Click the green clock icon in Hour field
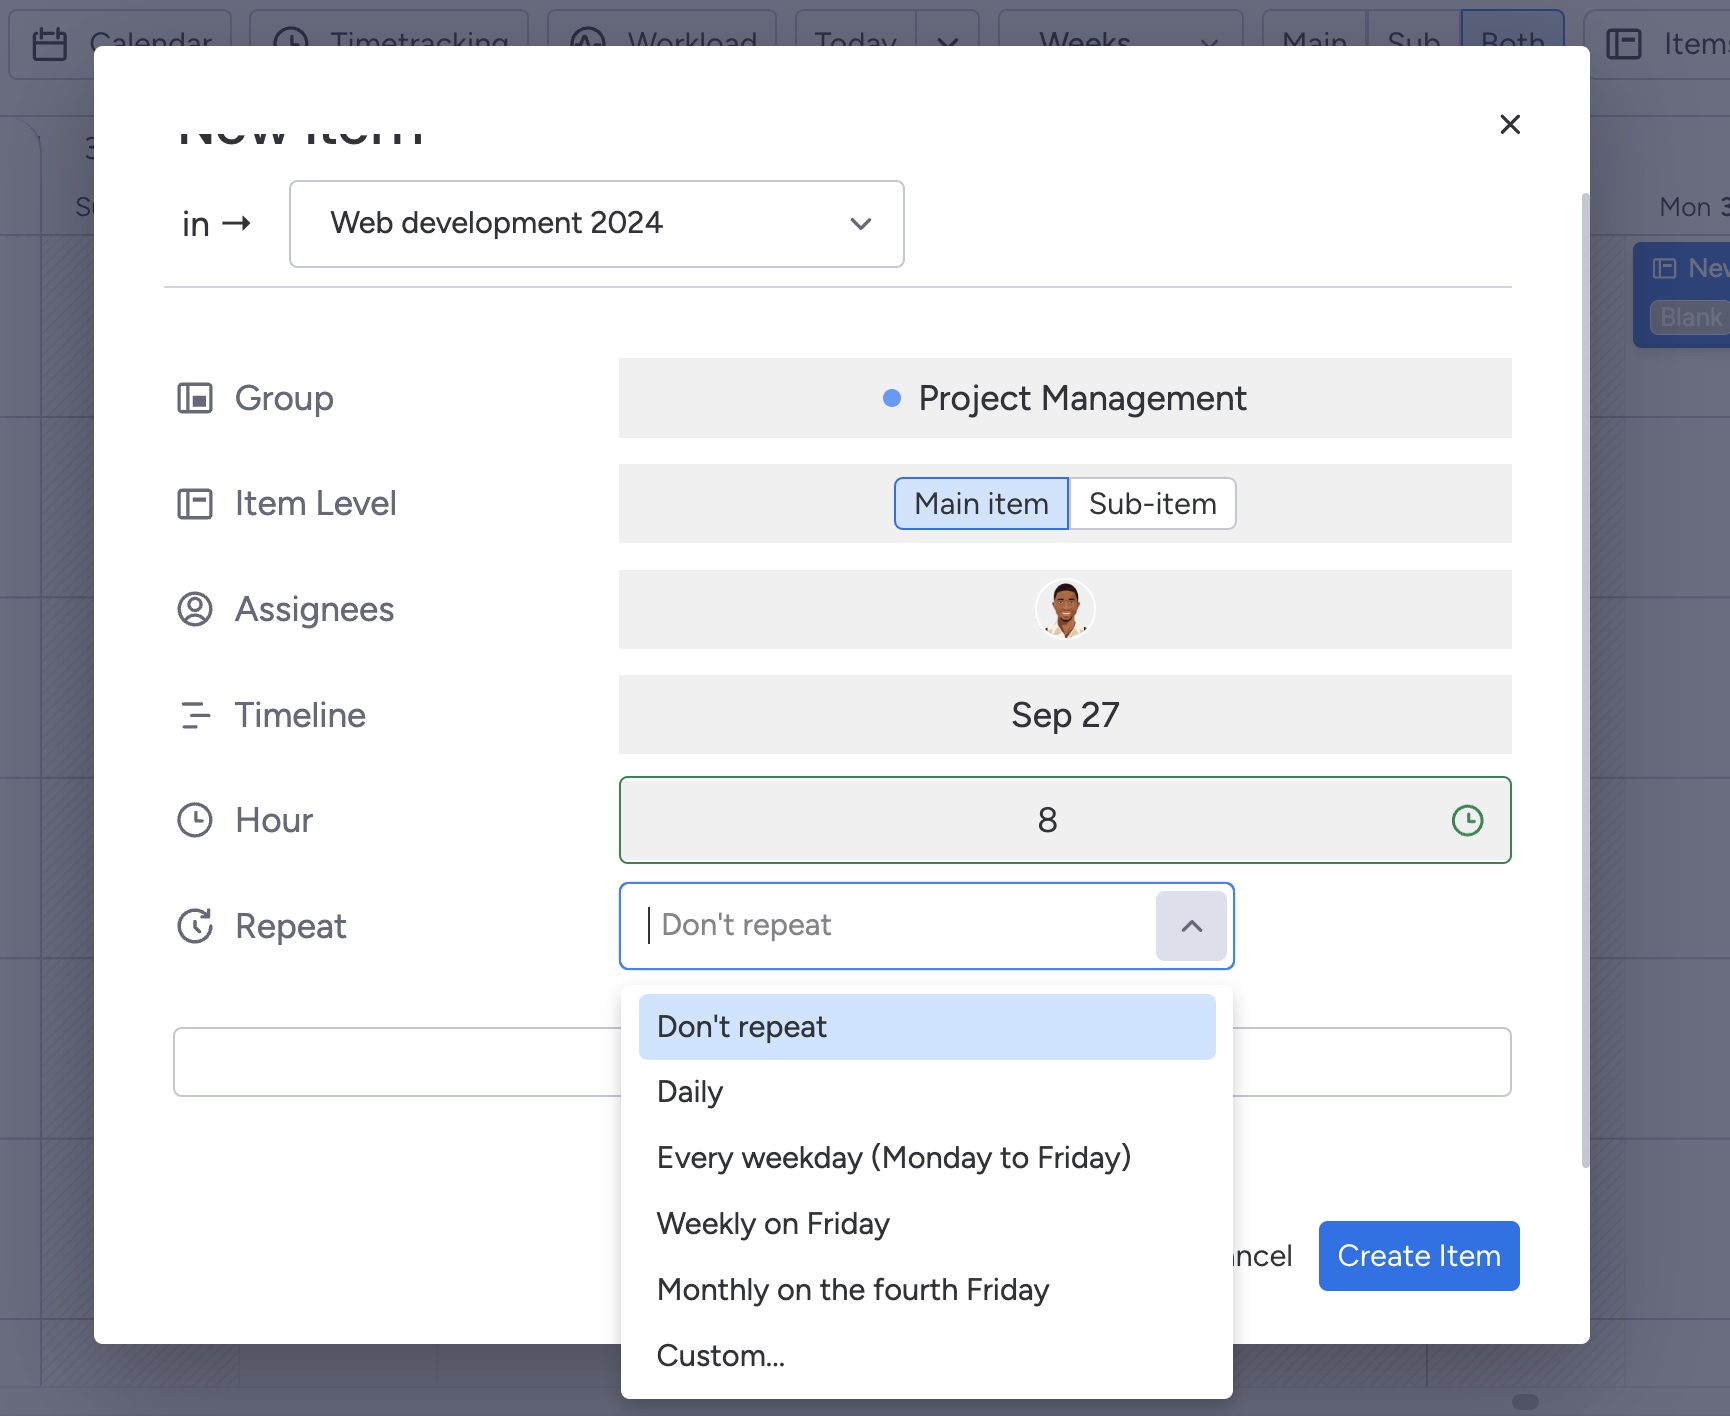This screenshot has width=1730, height=1416. click(1467, 821)
